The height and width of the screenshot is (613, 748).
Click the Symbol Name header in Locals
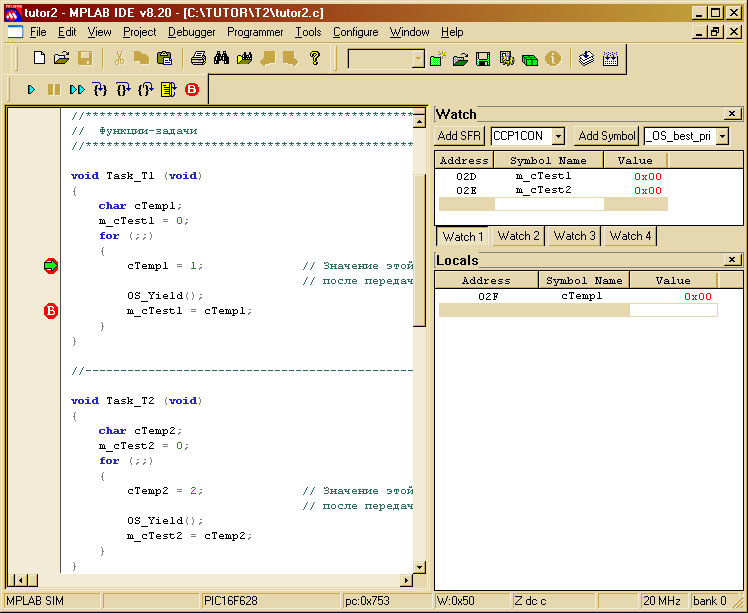pos(584,281)
